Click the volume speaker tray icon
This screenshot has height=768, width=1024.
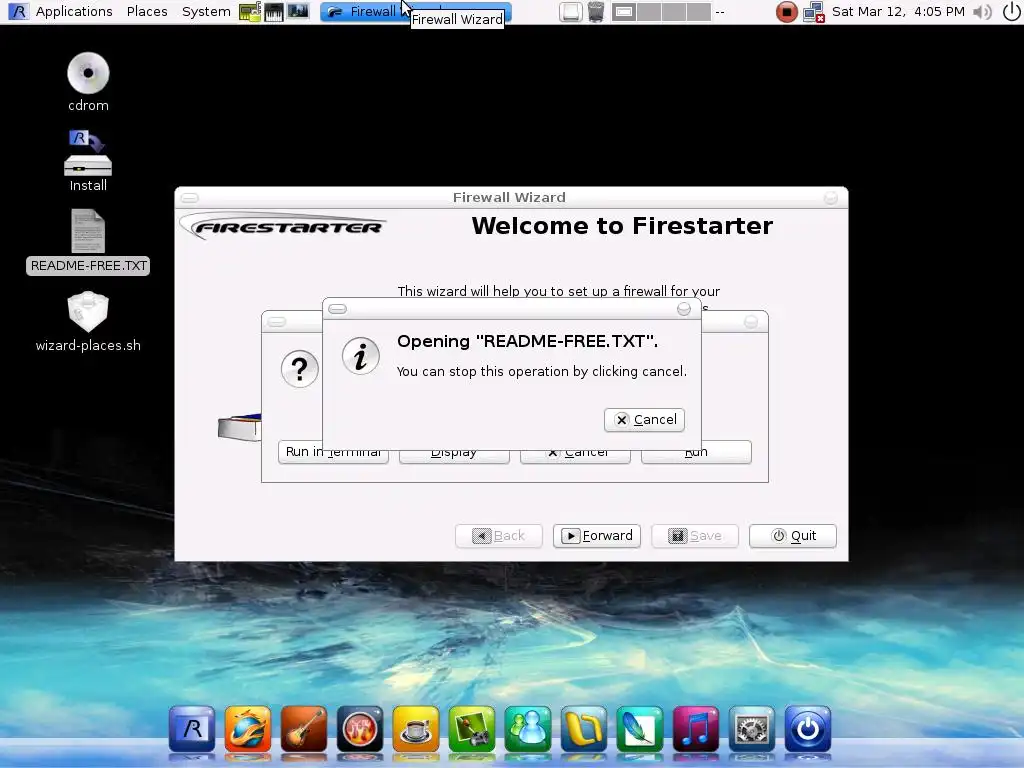(982, 12)
